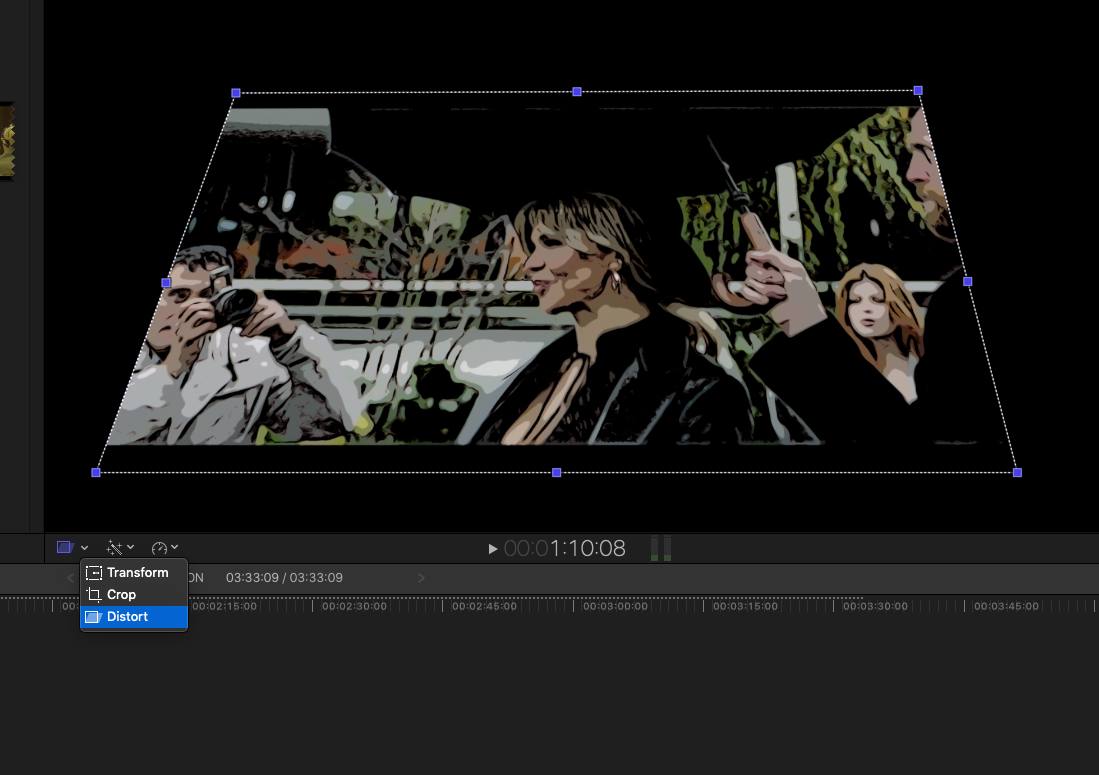Viewport: 1099px width, 775px height.
Task: Click ruler at 00:02:45:00 mark
Action: click(484, 606)
